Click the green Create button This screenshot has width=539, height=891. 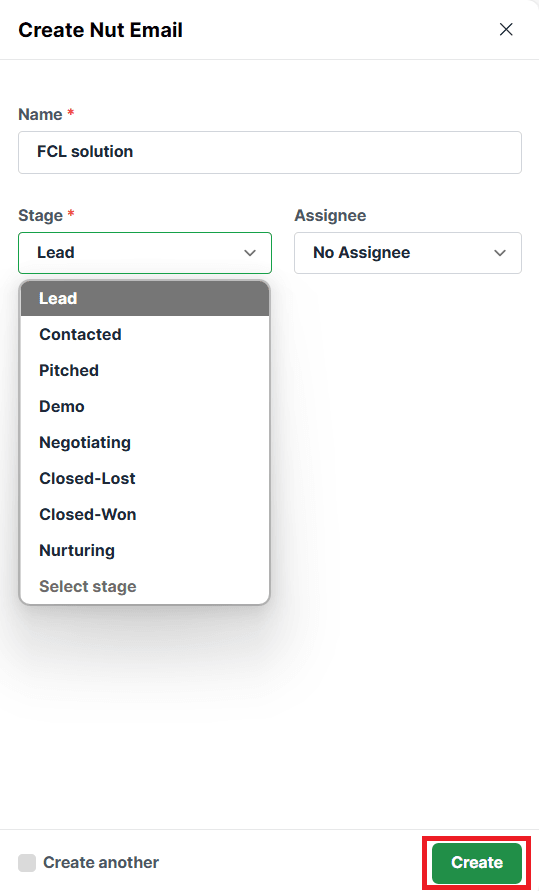tap(477, 862)
